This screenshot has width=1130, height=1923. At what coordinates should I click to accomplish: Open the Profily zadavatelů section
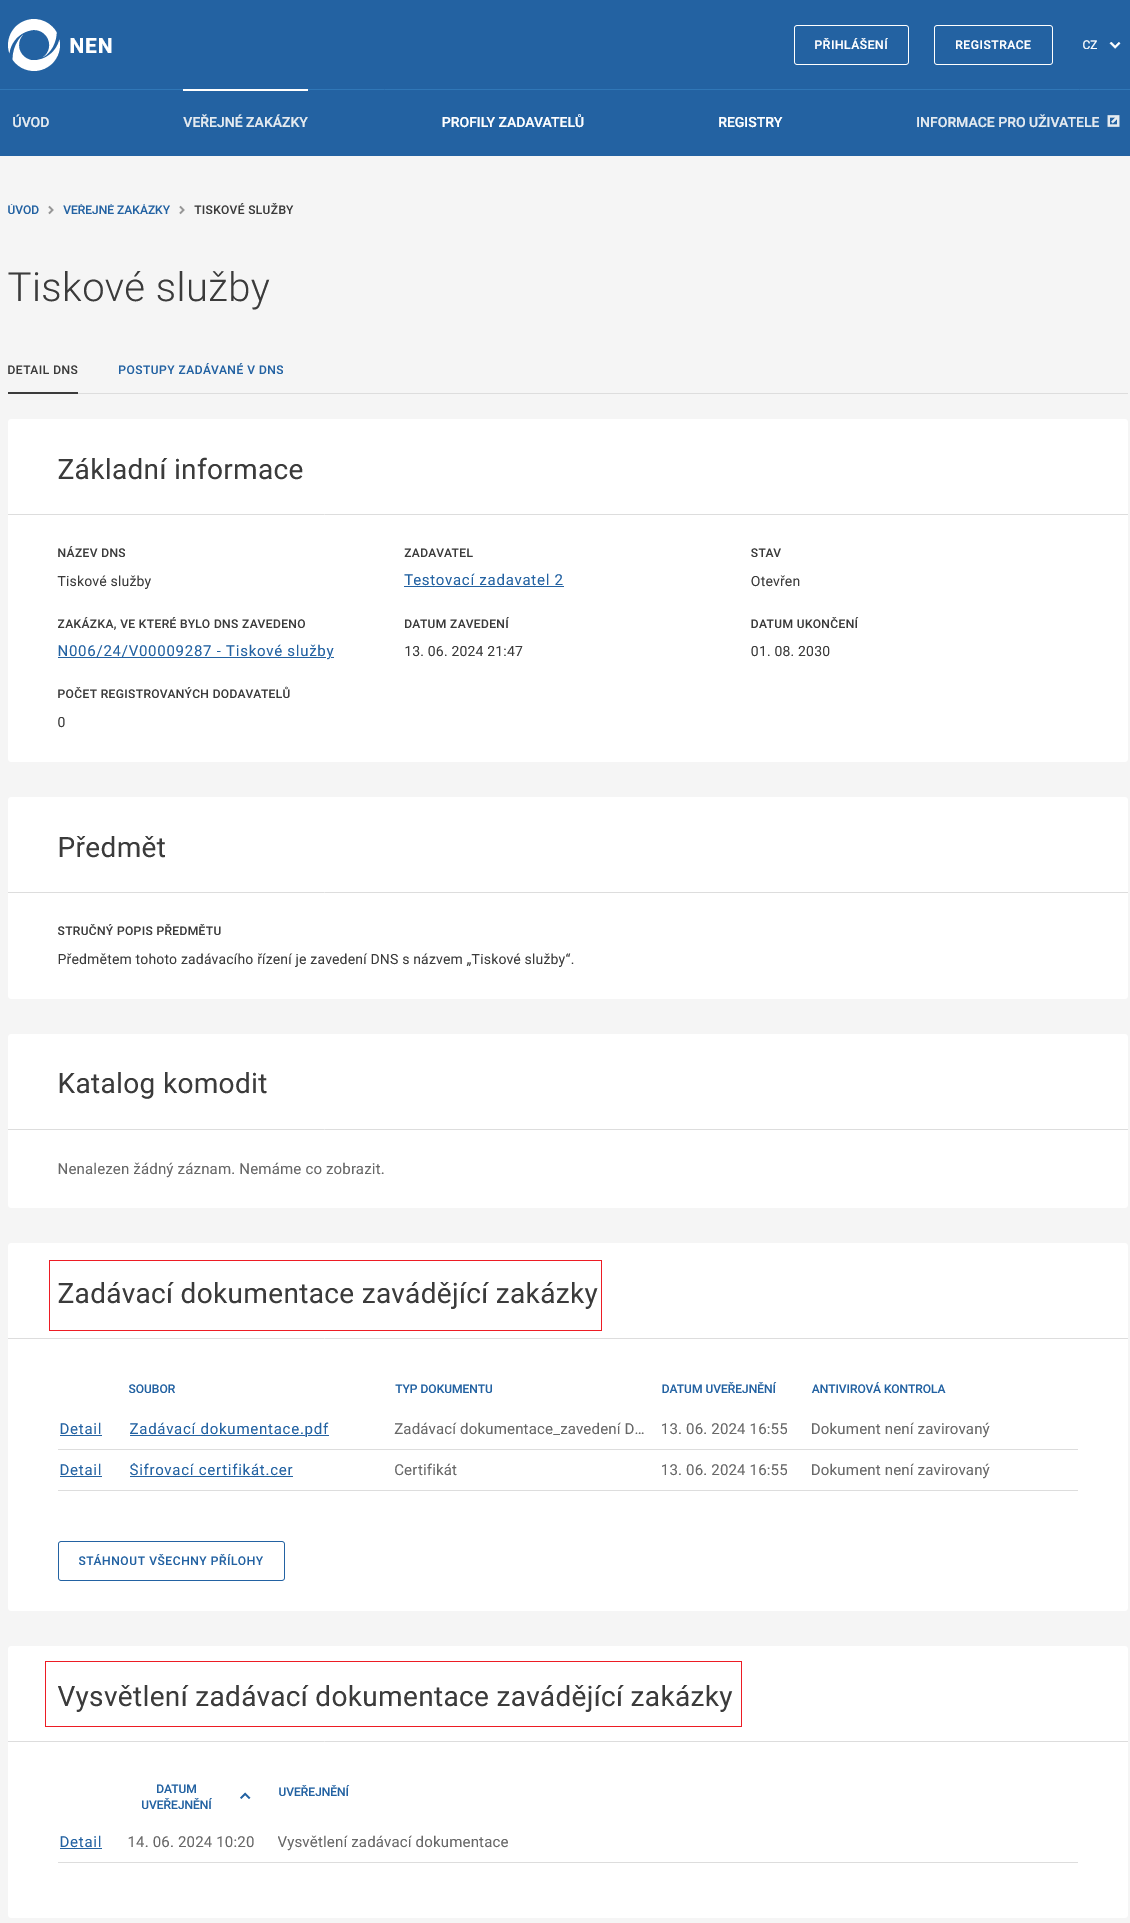(x=513, y=121)
